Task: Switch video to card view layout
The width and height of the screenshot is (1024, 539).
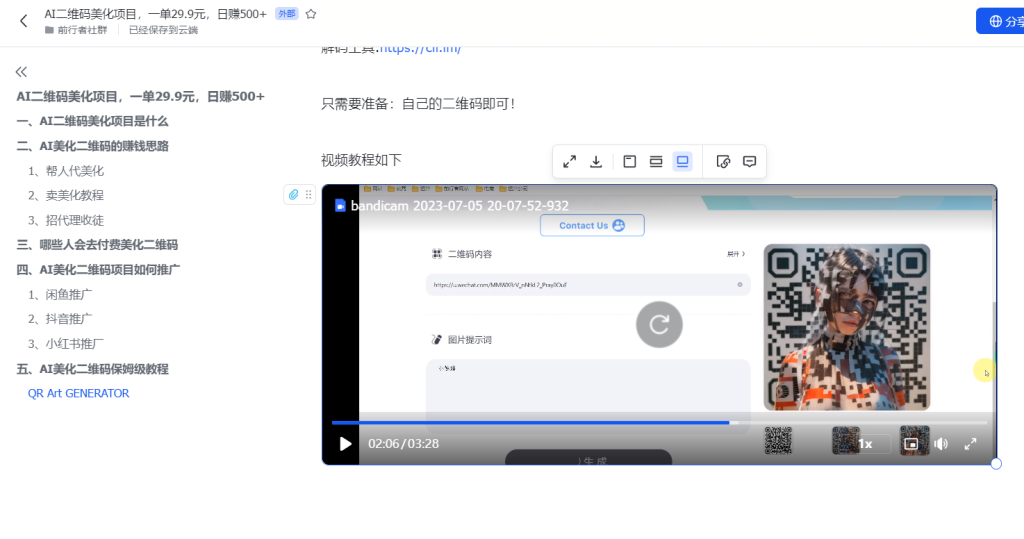Action: [630, 161]
